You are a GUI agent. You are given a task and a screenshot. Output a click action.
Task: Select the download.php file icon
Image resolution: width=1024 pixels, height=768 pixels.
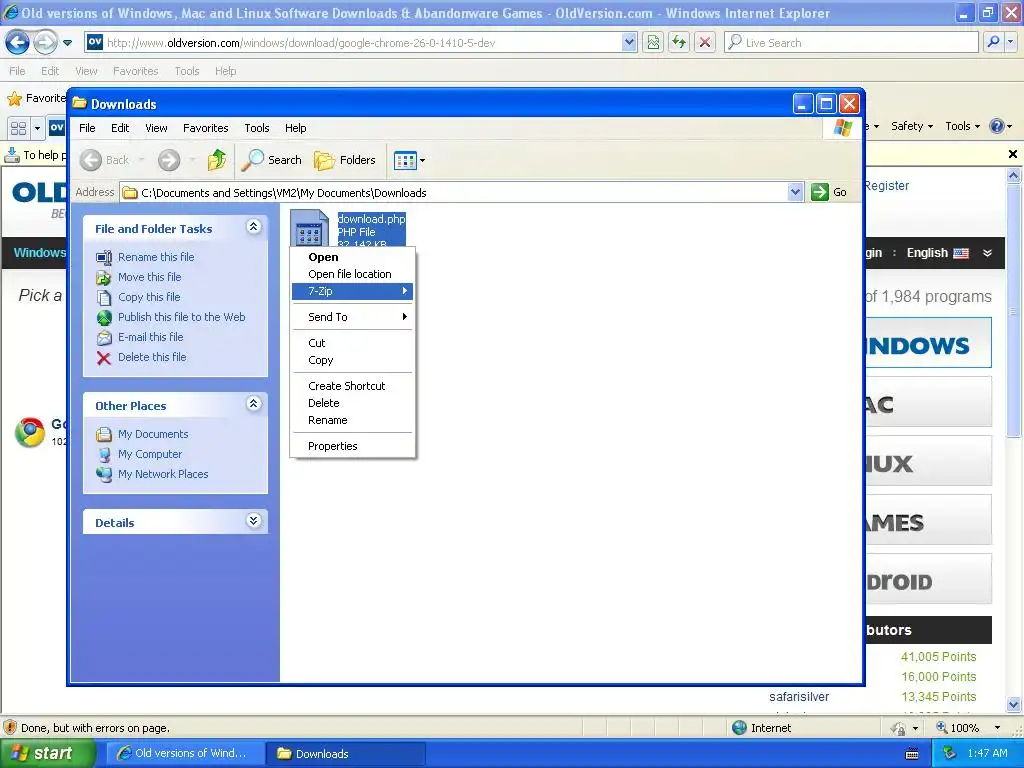pos(309,228)
